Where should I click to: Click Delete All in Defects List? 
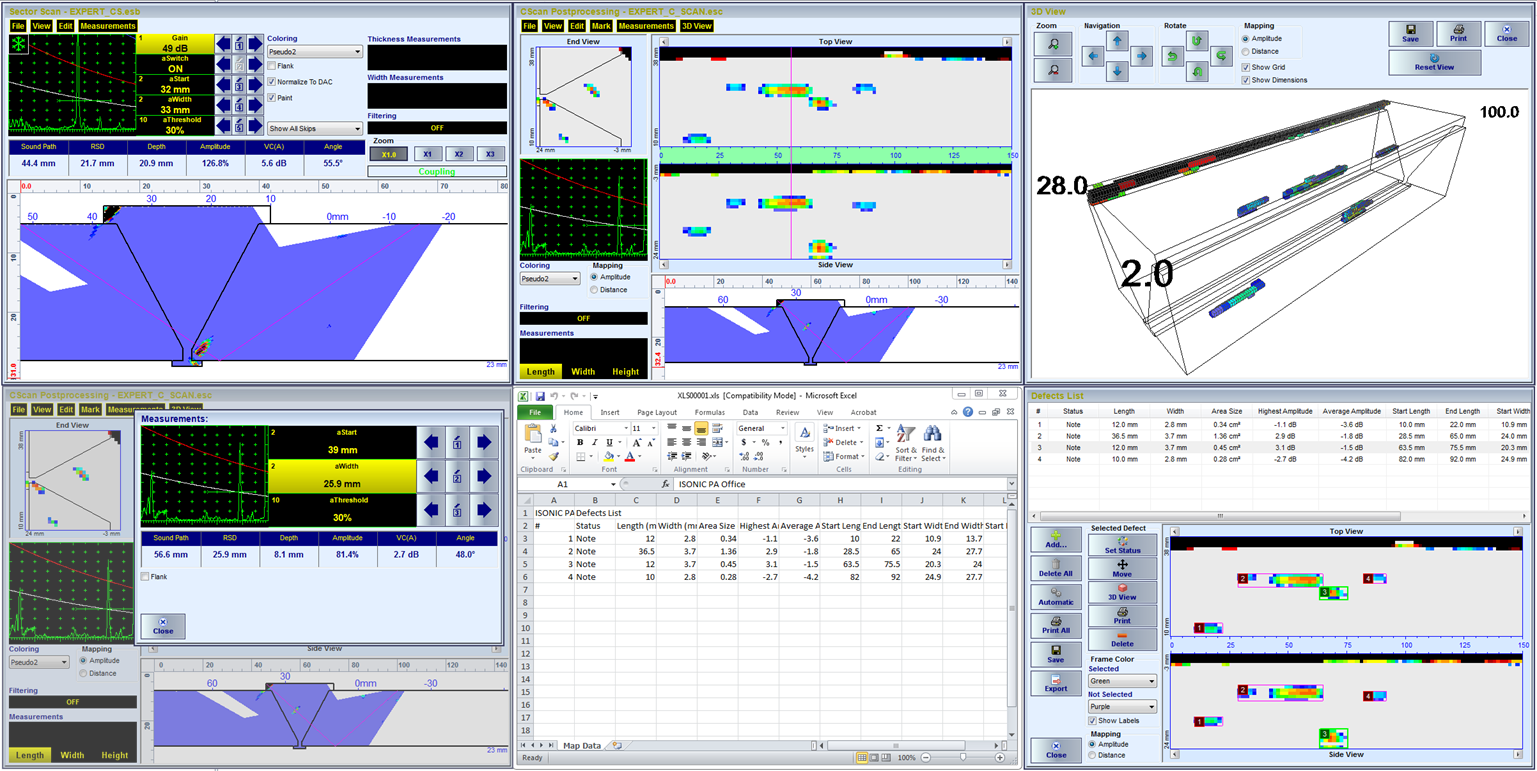point(1054,569)
